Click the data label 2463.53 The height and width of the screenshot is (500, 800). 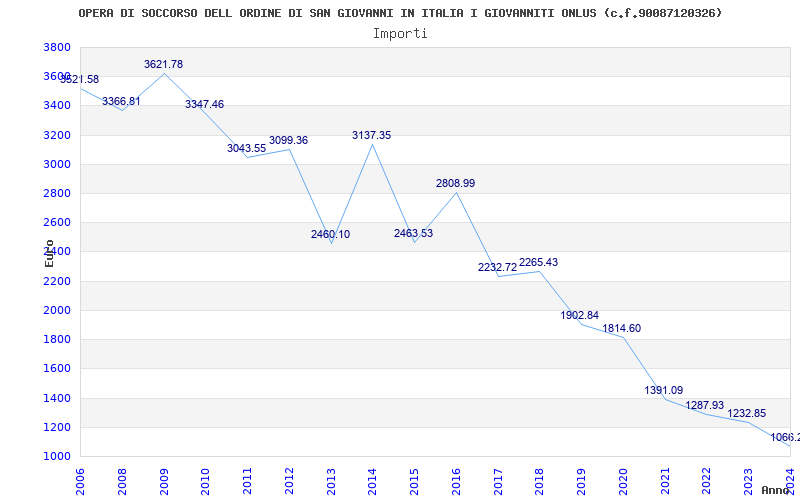[413, 233]
